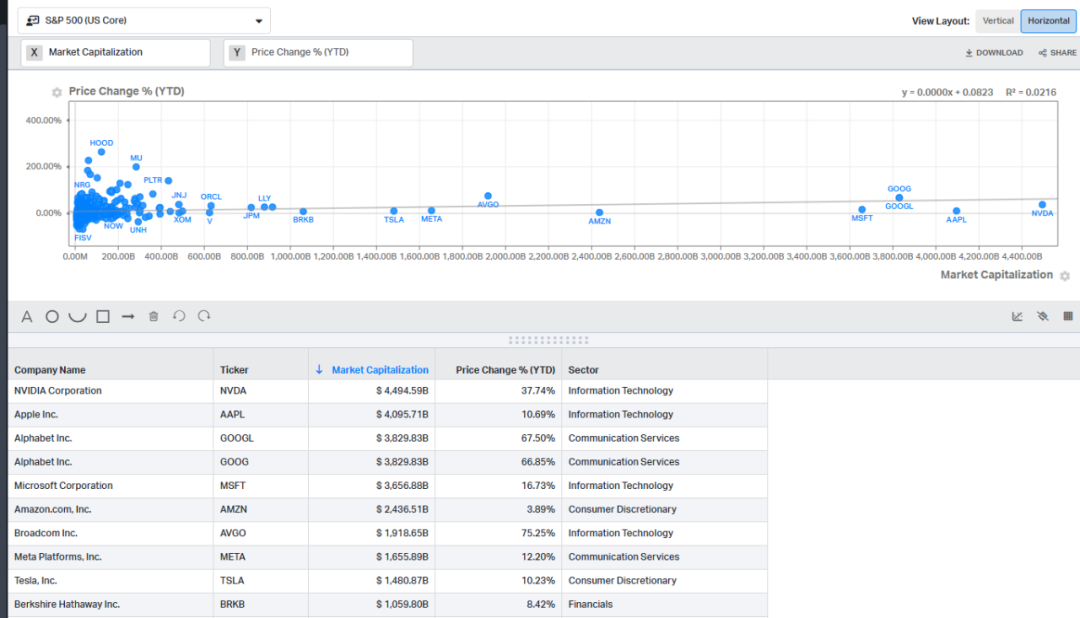This screenshot has height=618, width=1080.
Task: Open the S&P 500 (US Core) dropdown
Action: point(144,21)
